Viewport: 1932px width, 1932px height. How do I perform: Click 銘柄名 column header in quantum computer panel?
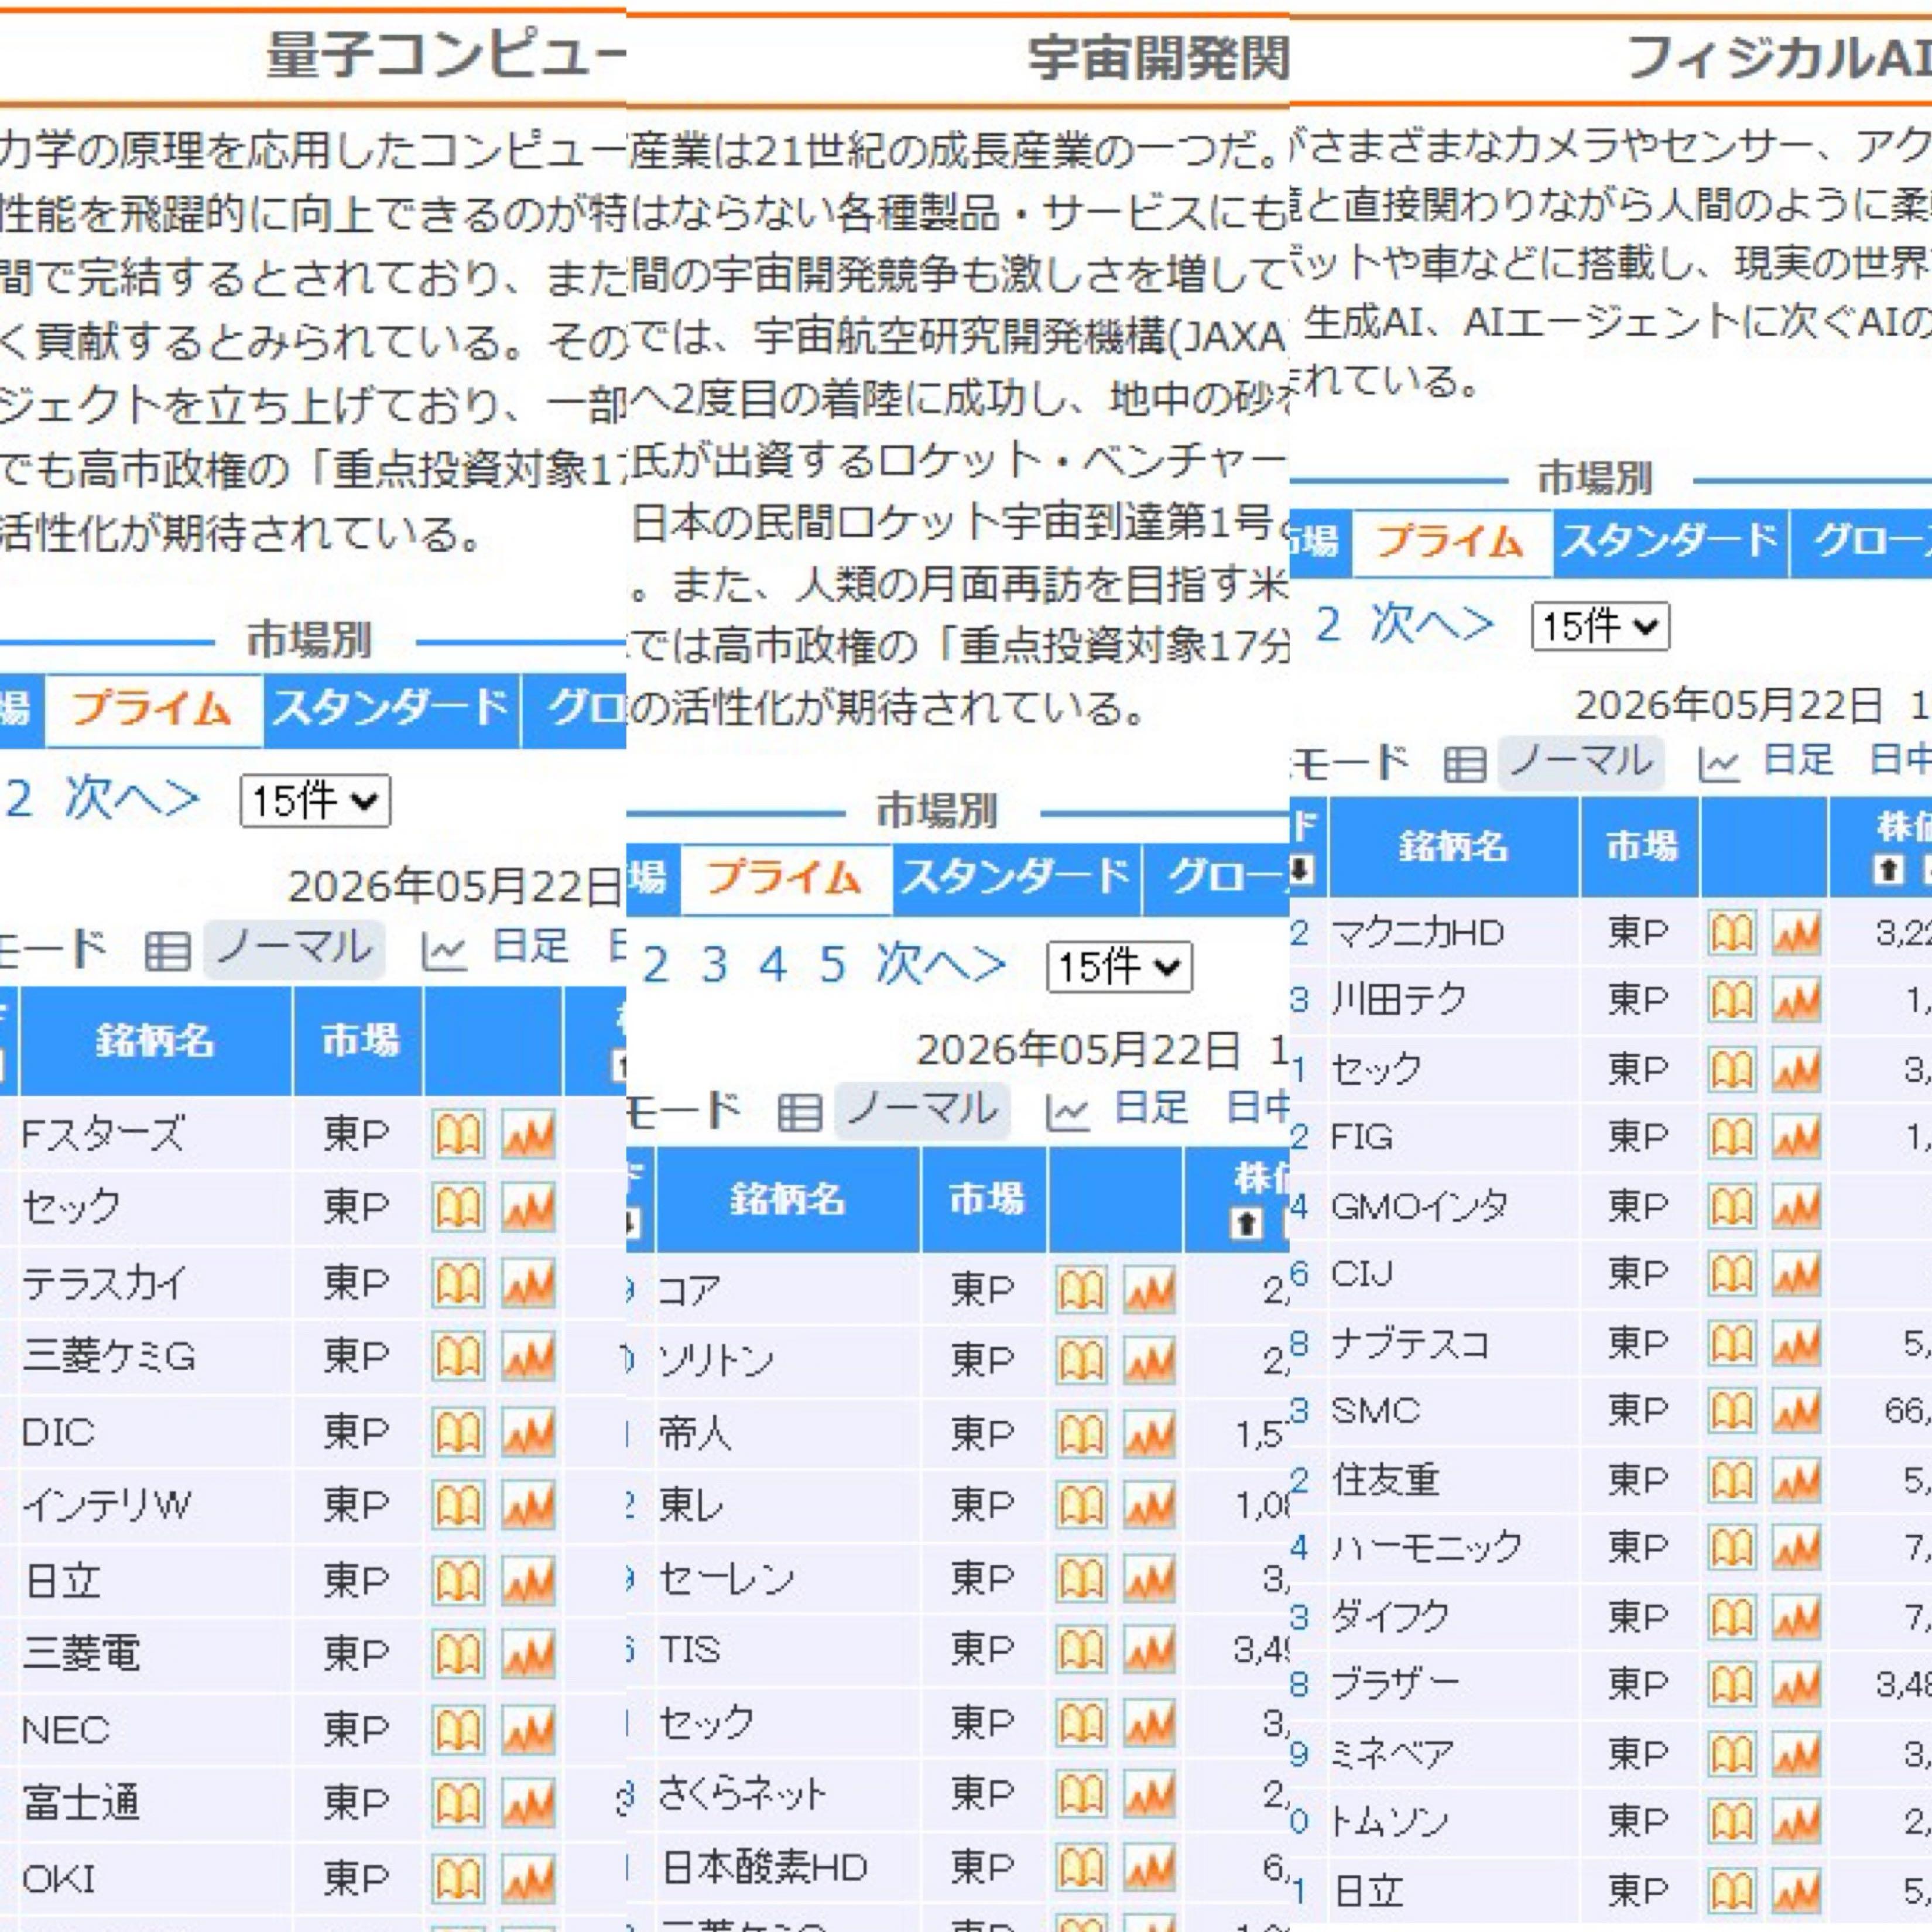156,1041
